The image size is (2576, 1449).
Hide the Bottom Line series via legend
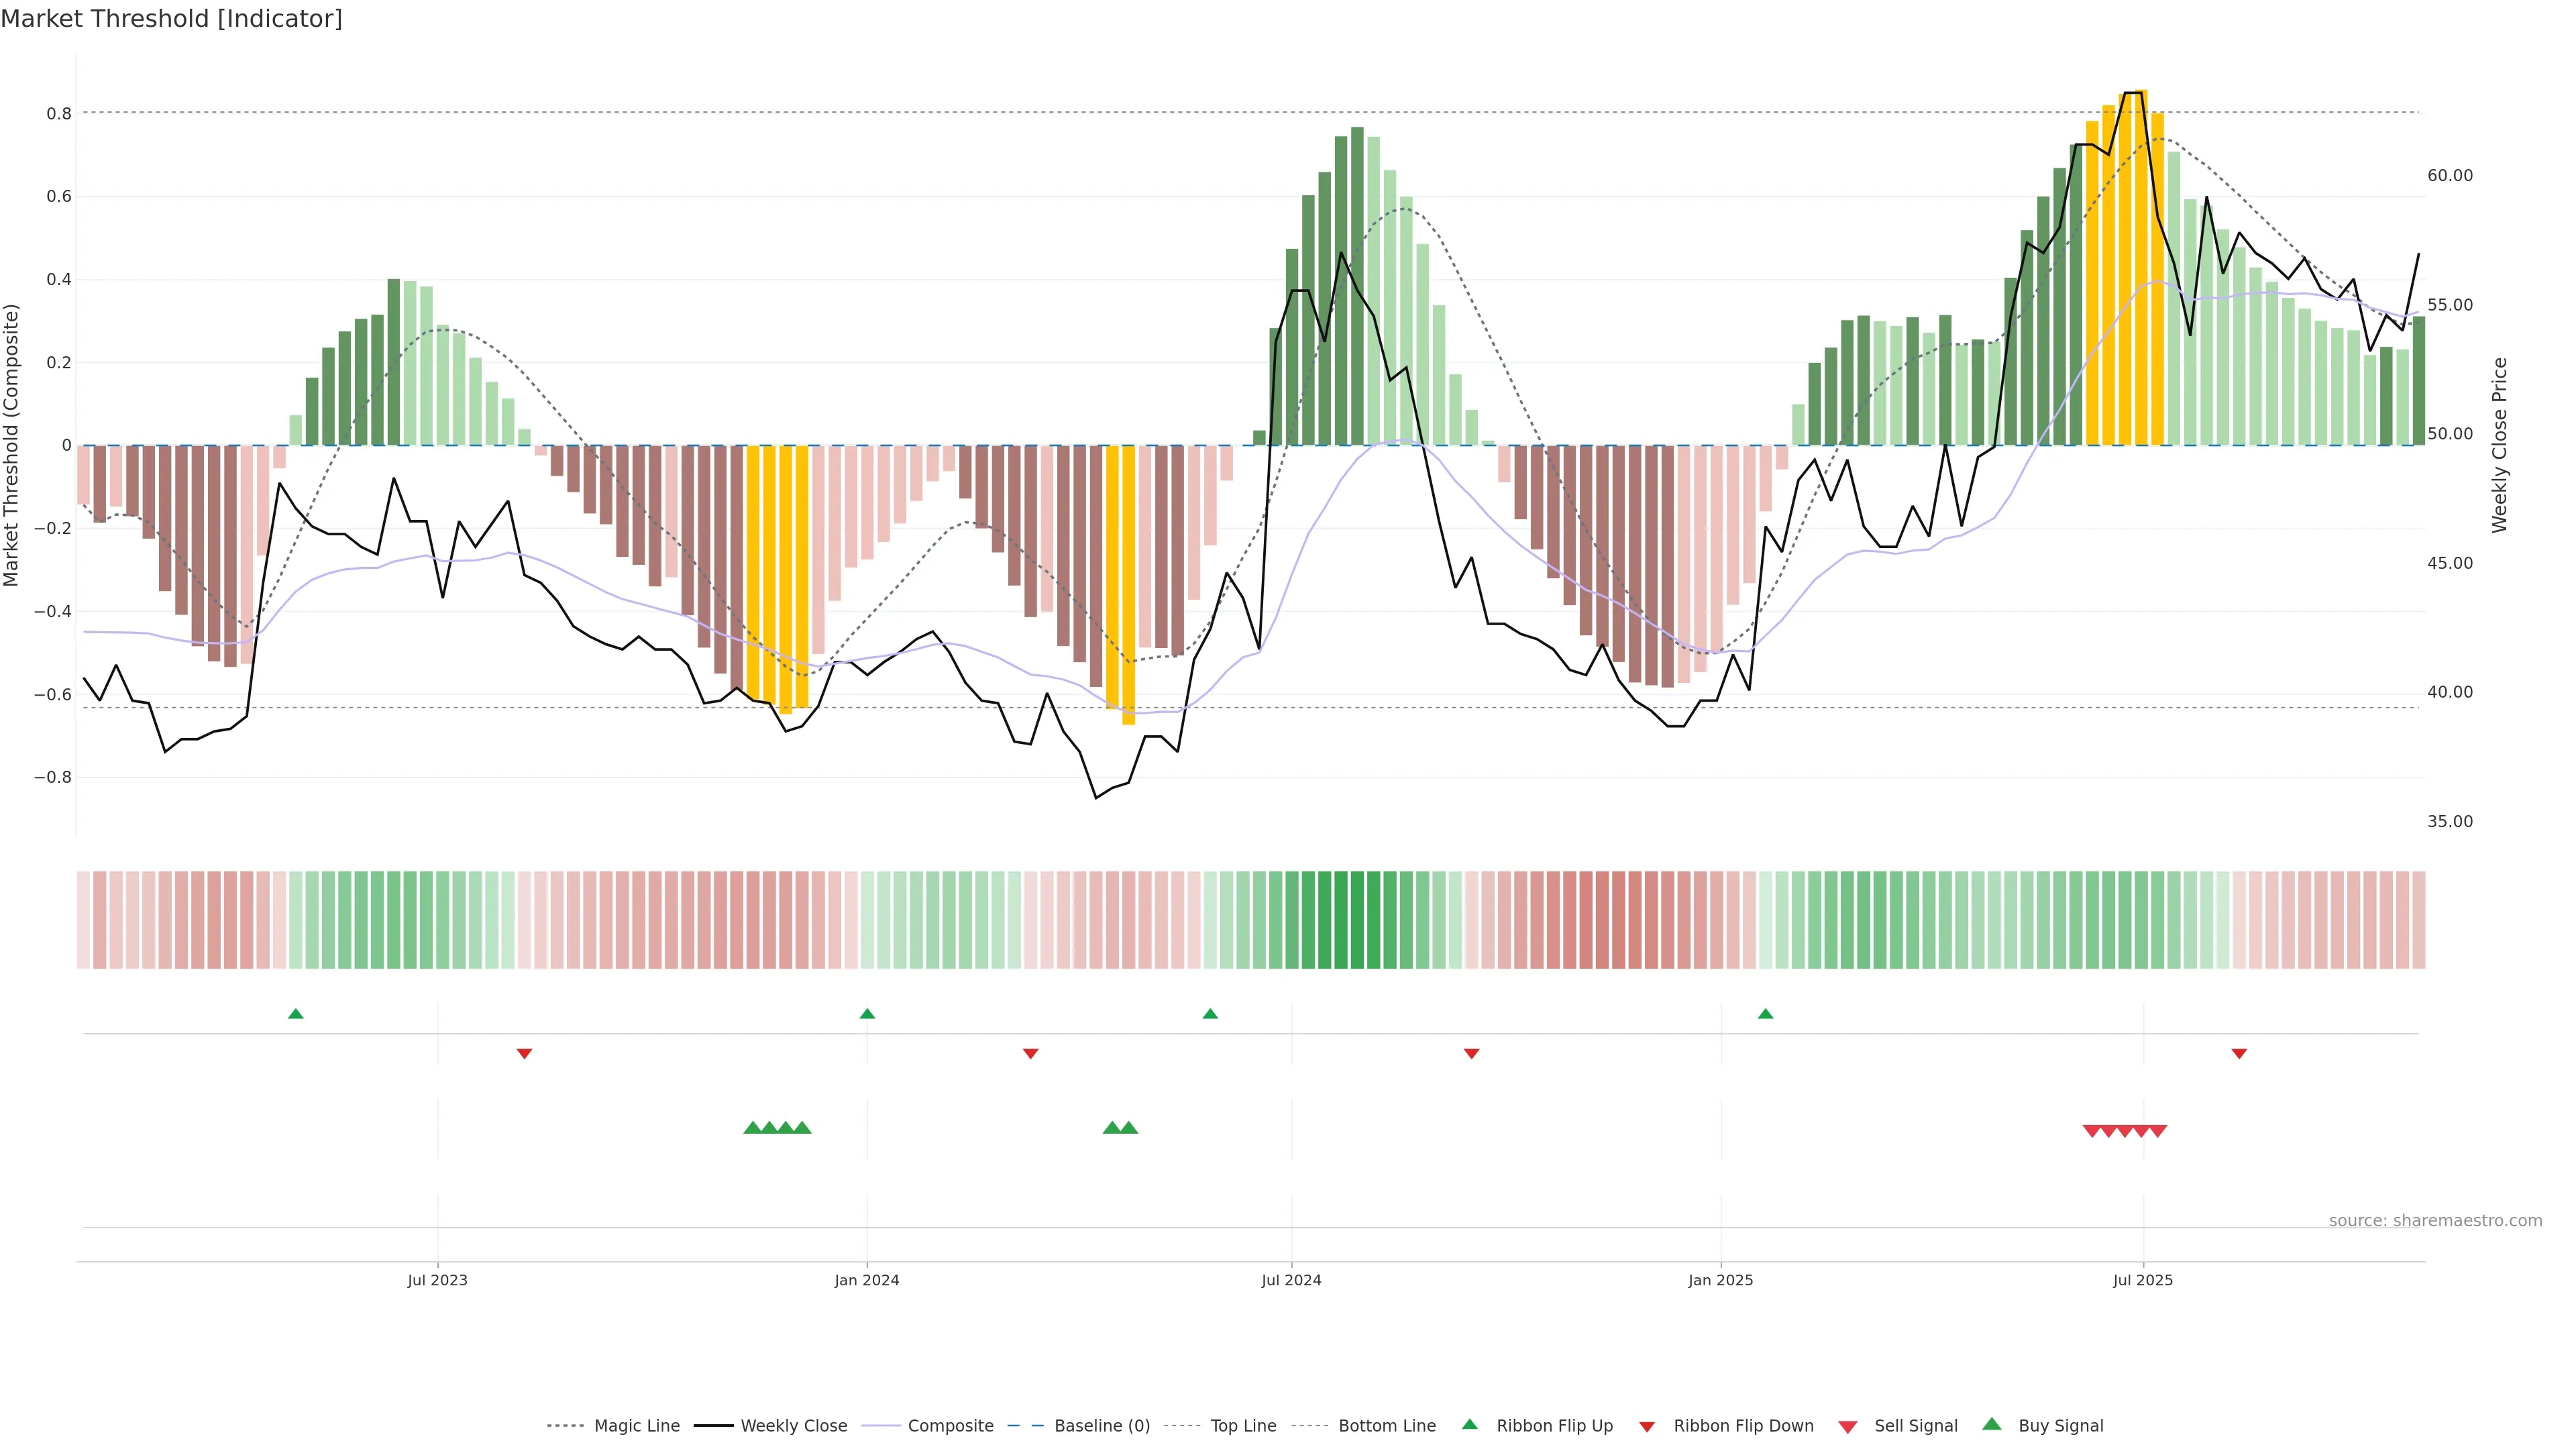coord(1386,1426)
